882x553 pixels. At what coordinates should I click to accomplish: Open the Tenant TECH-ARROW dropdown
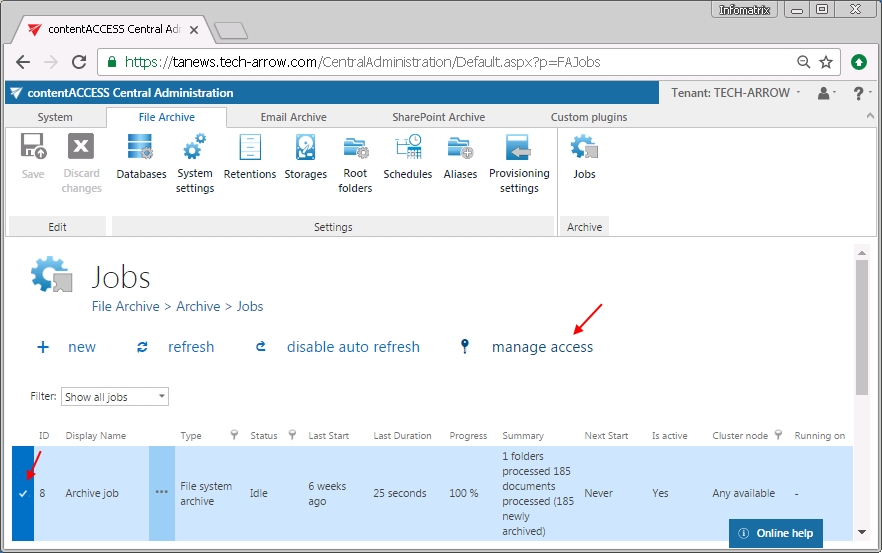pos(737,93)
